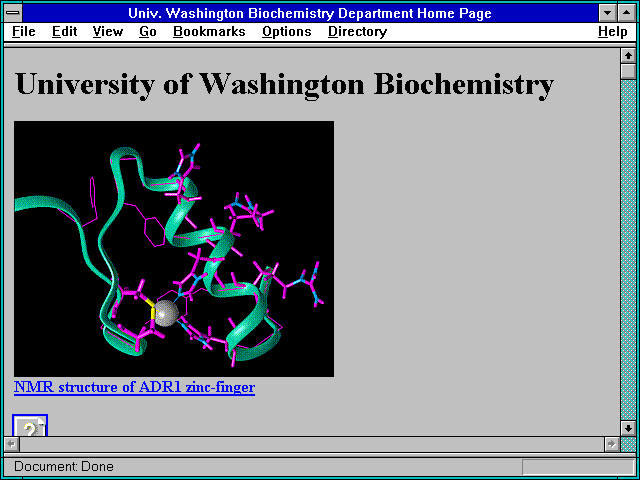Click the vertical scrollbar thumb
Screen dimensions: 640x480
click(628, 71)
